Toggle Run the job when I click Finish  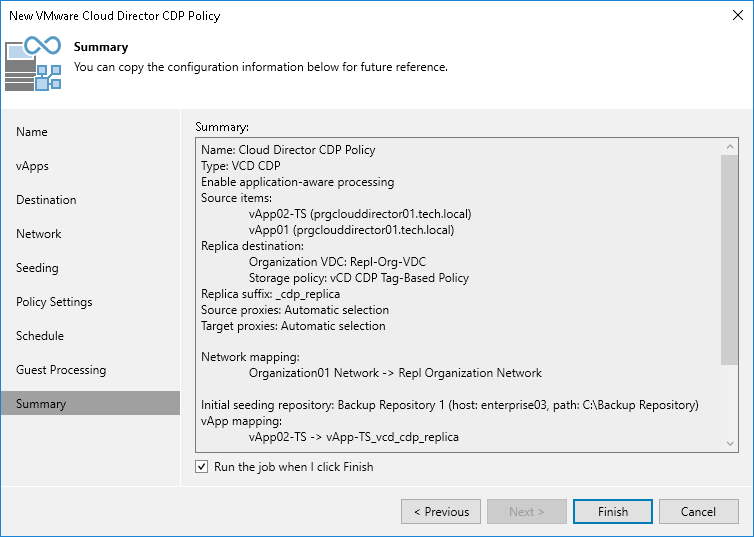coord(202,467)
